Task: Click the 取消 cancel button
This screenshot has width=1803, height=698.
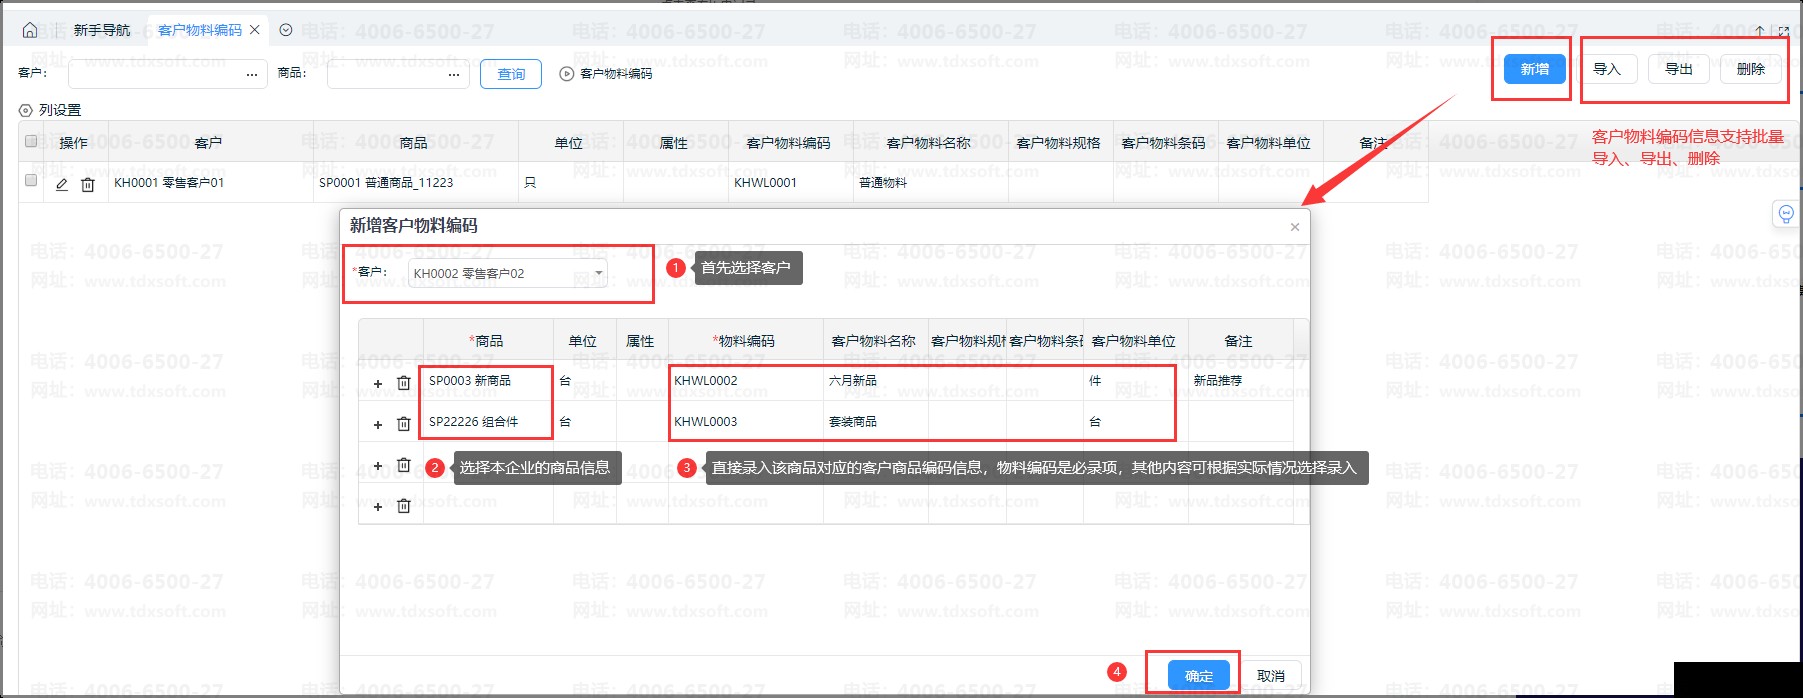Action: (1271, 676)
